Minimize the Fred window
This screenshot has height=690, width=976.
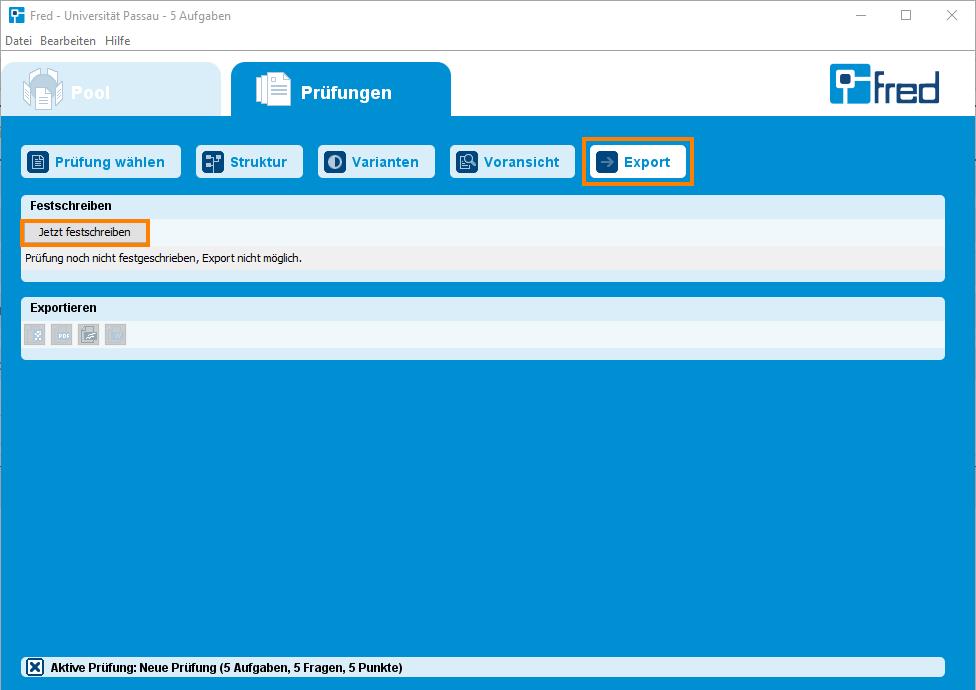pyautogui.click(x=861, y=16)
